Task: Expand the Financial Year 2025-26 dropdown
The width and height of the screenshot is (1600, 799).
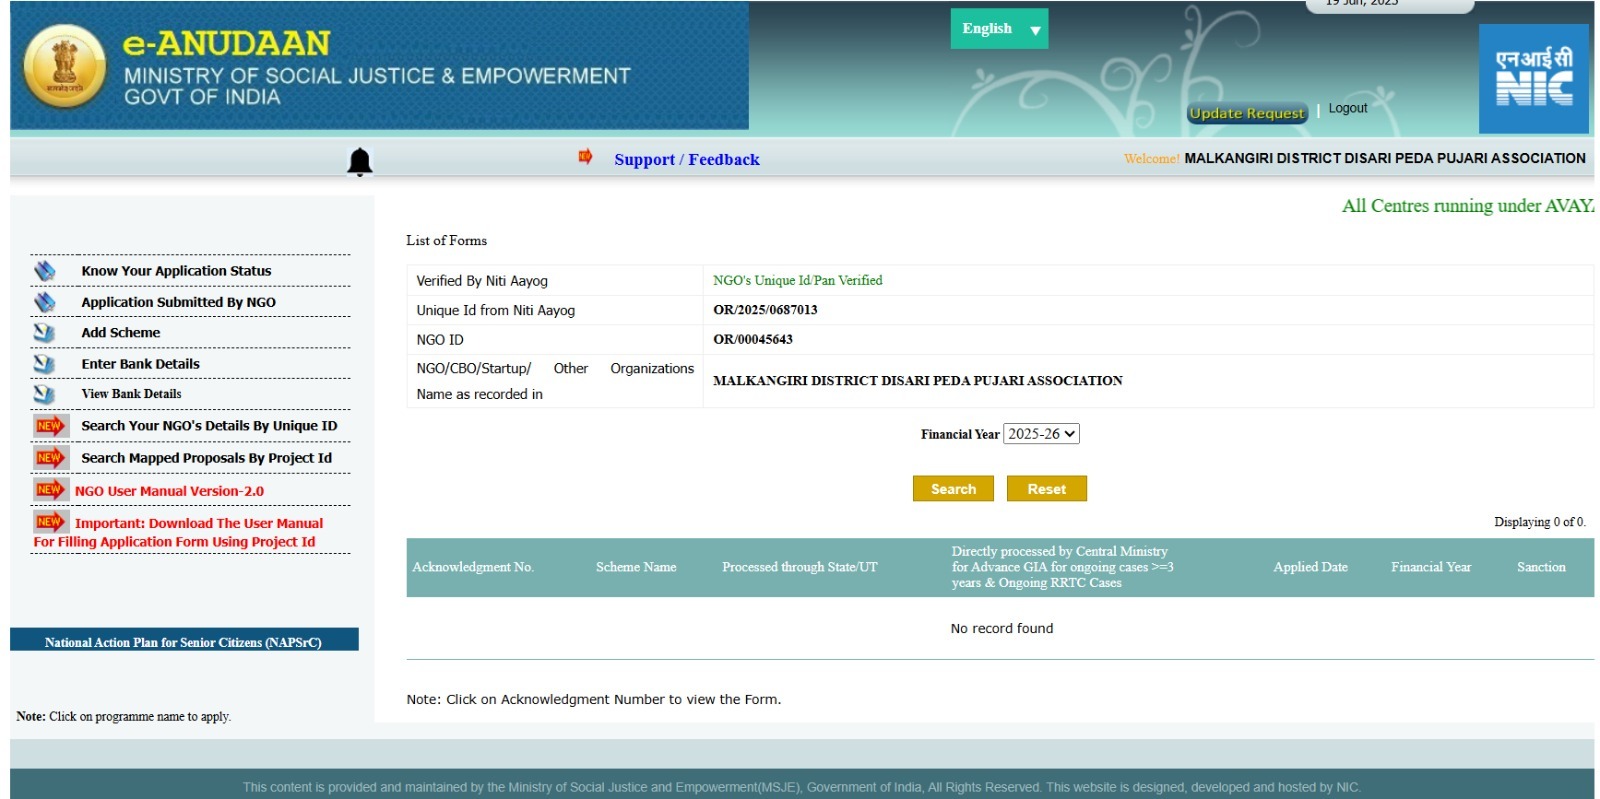Action: pyautogui.click(x=1041, y=434)
